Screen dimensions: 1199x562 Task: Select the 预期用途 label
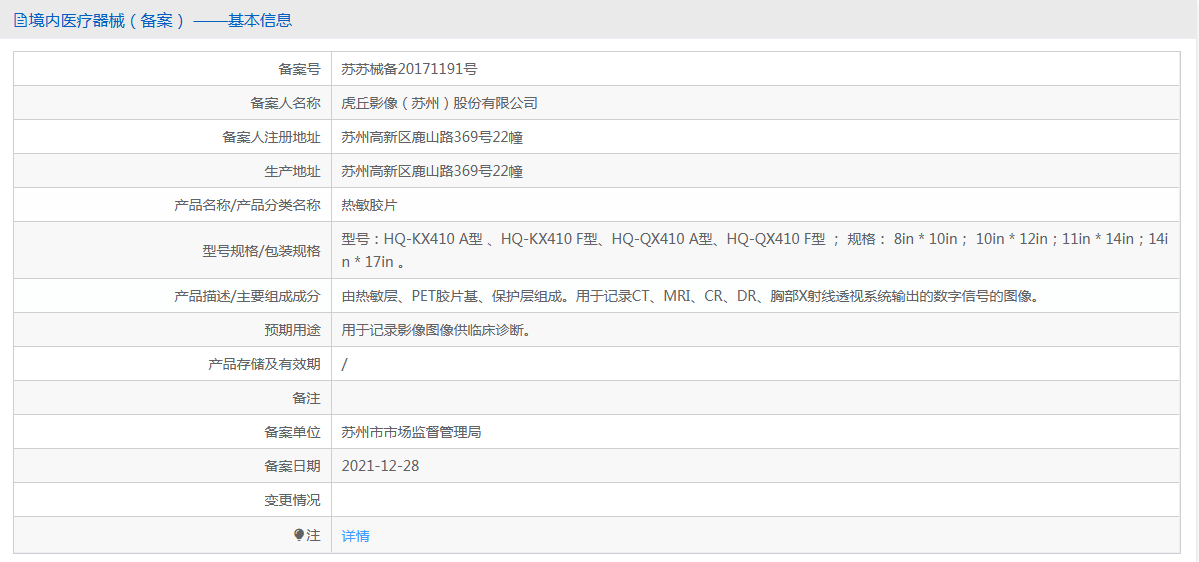pos(293,330)
